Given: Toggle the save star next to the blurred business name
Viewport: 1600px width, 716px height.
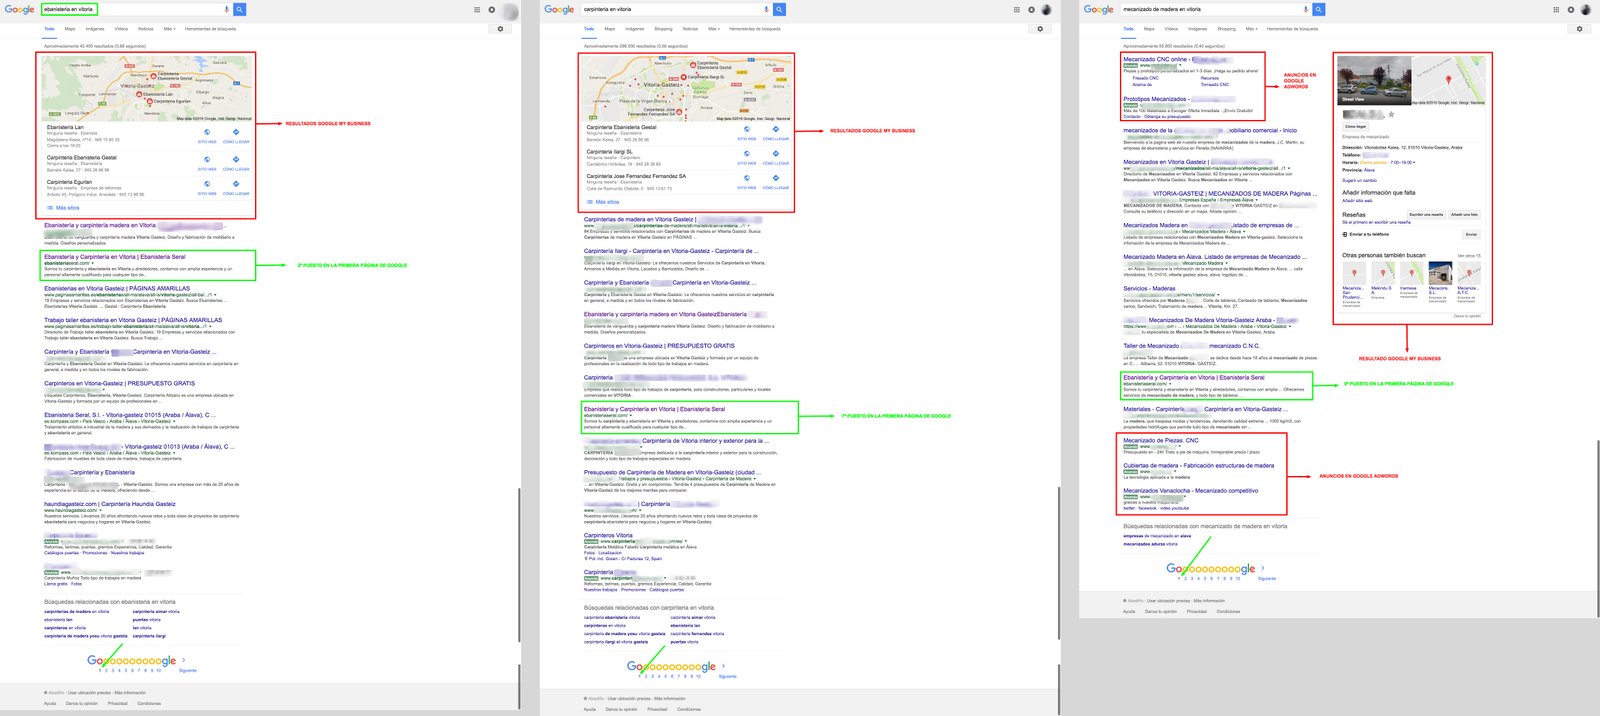Looking at the screenshot, I should (1391, 115).
